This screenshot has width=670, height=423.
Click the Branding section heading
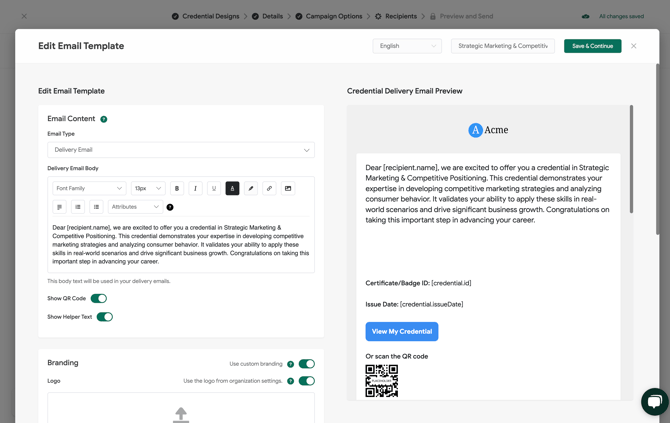(x=63, y=363)
